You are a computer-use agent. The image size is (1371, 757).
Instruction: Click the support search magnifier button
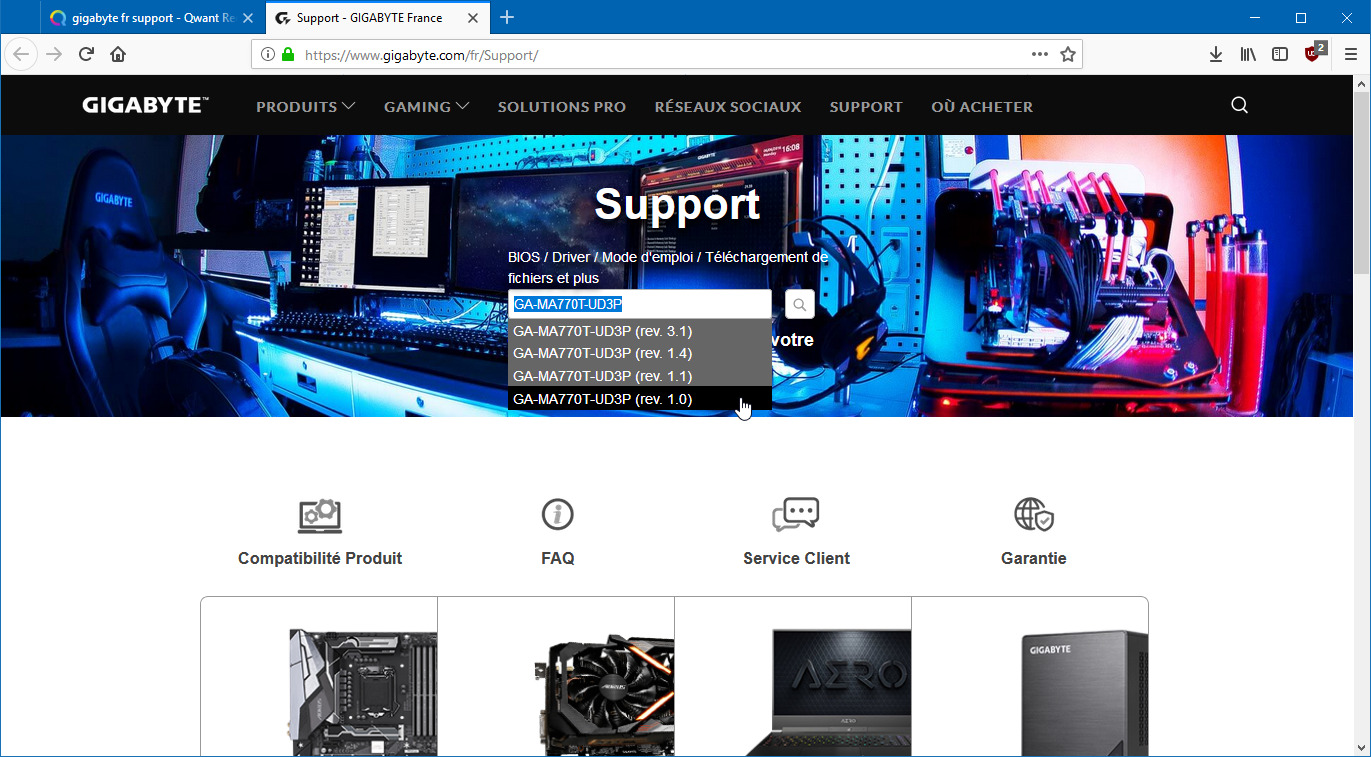click(x=800, y=305)
